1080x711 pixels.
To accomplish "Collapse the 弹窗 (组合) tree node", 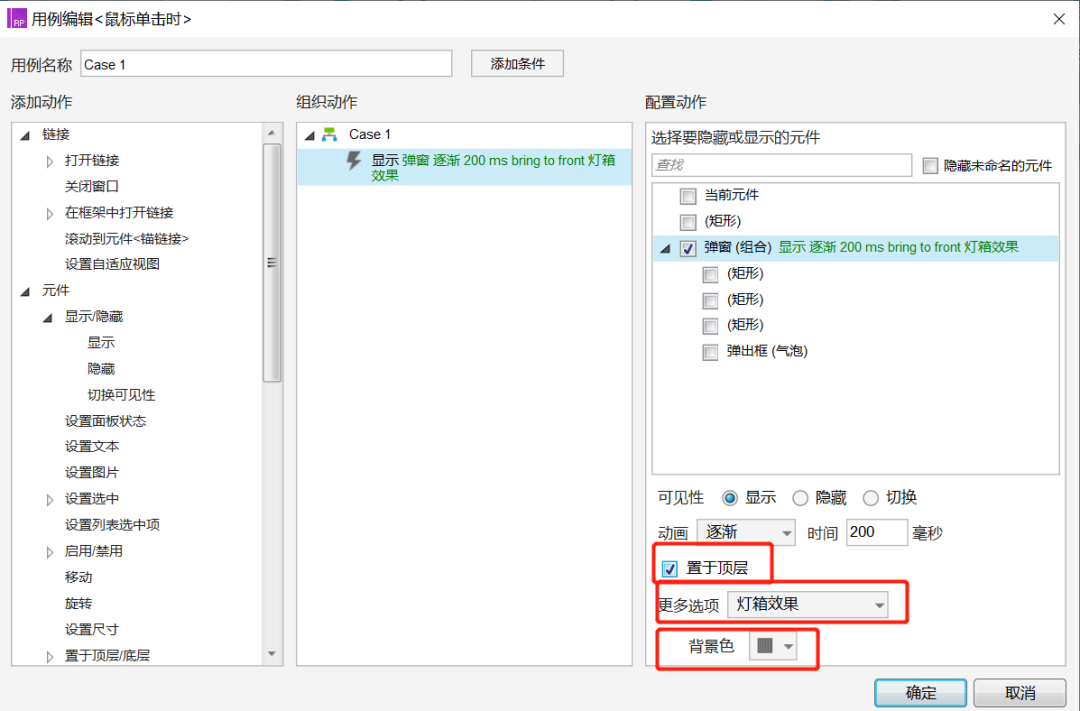I will click(x=665, y=249).
